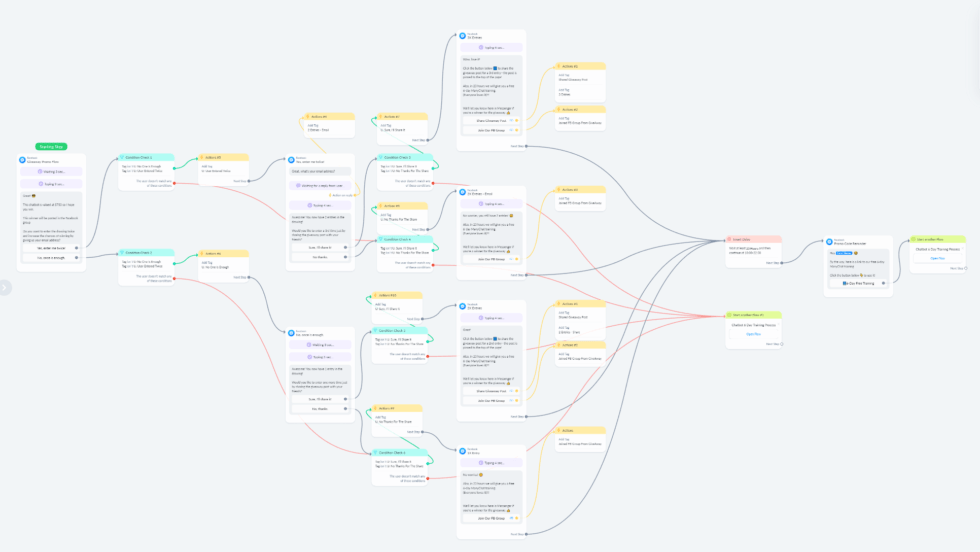Click the green Starting Step badge
Viewport: 980px width, 552px height.
coord(51,146)
